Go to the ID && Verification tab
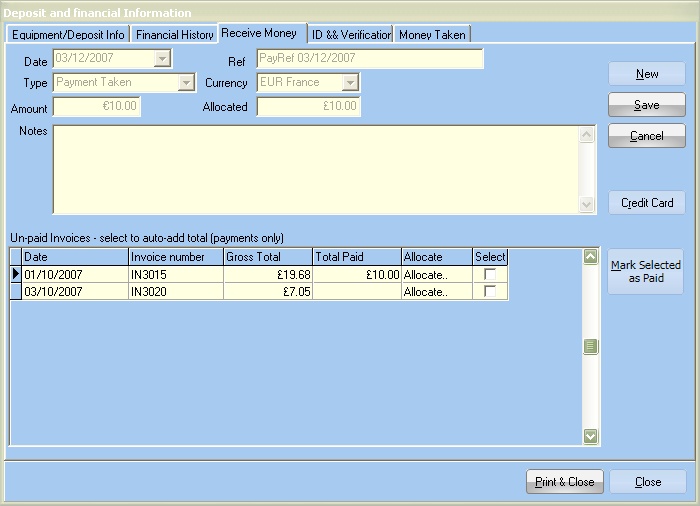This screenshot has width=700, height=506. pyautogui.click(x=350, y=34)
